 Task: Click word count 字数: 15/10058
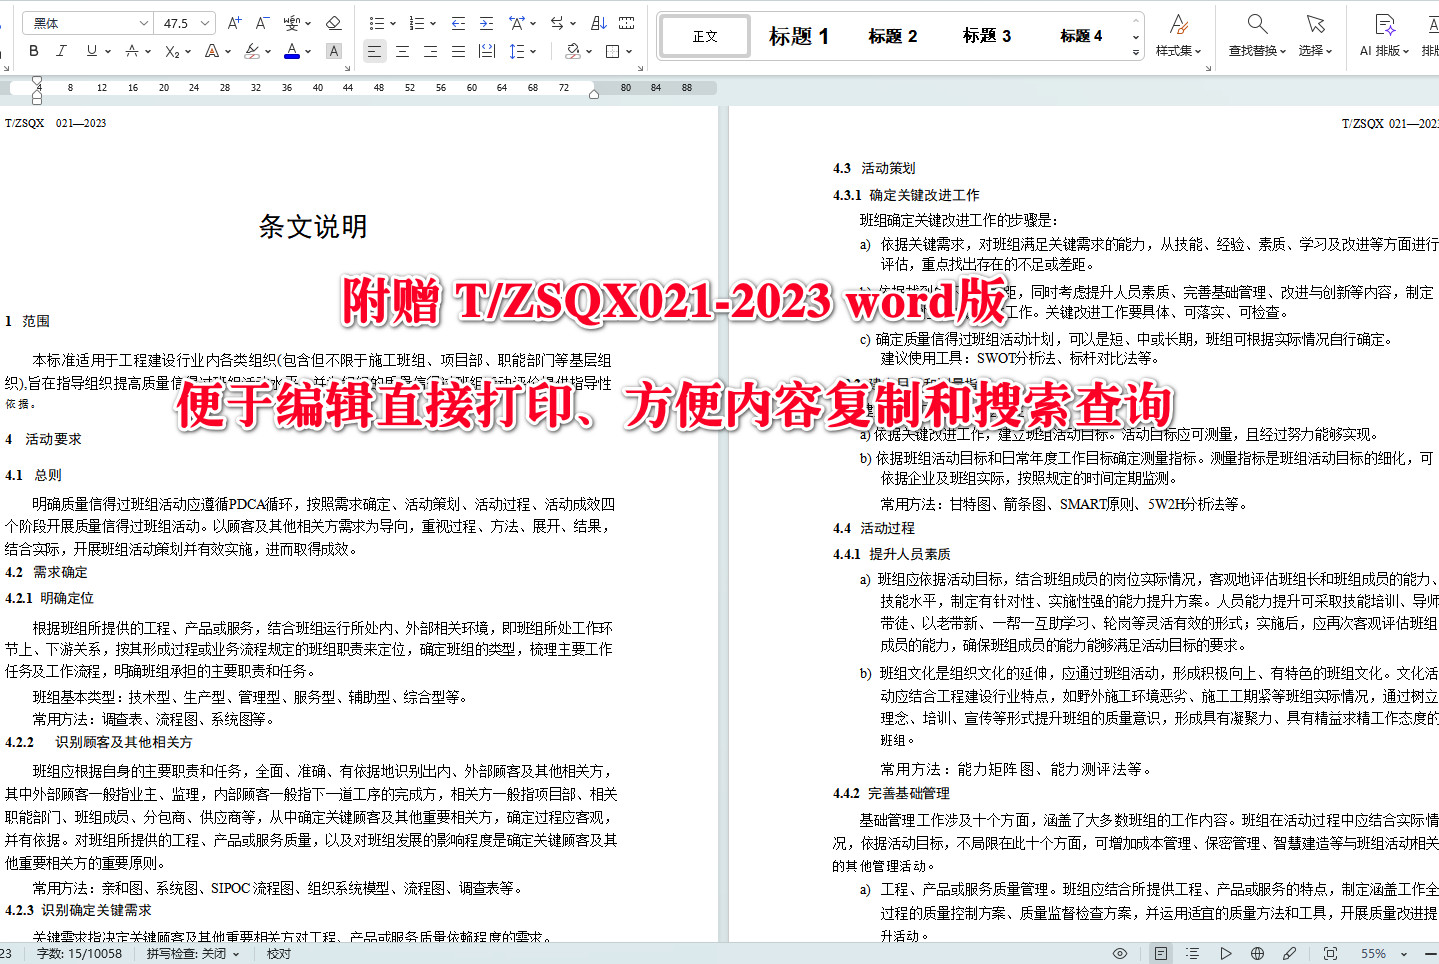[x=79, y=954]
